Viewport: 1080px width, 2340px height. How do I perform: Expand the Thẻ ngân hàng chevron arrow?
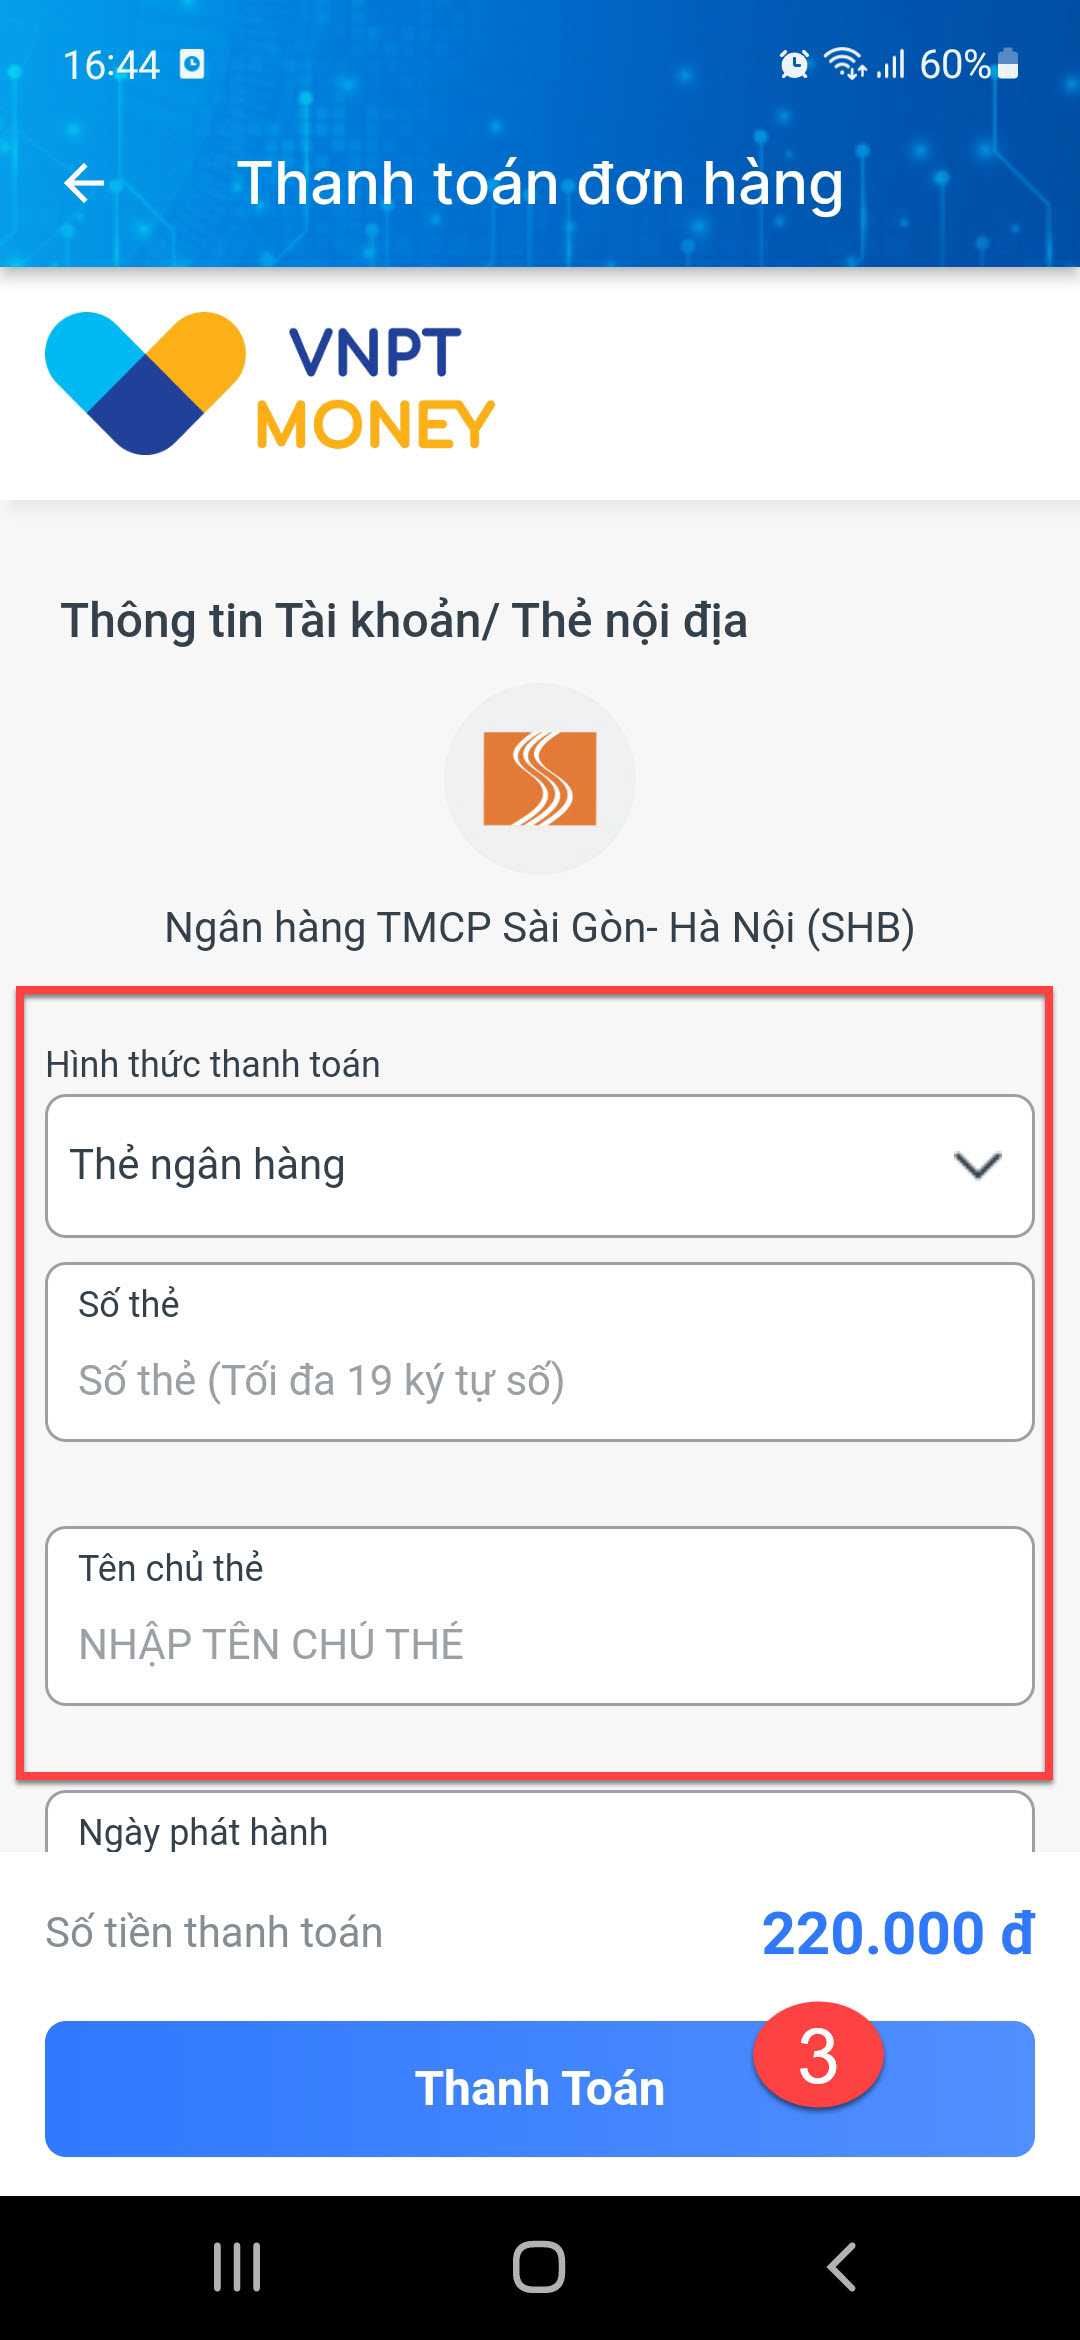[x=977, y=1165]
